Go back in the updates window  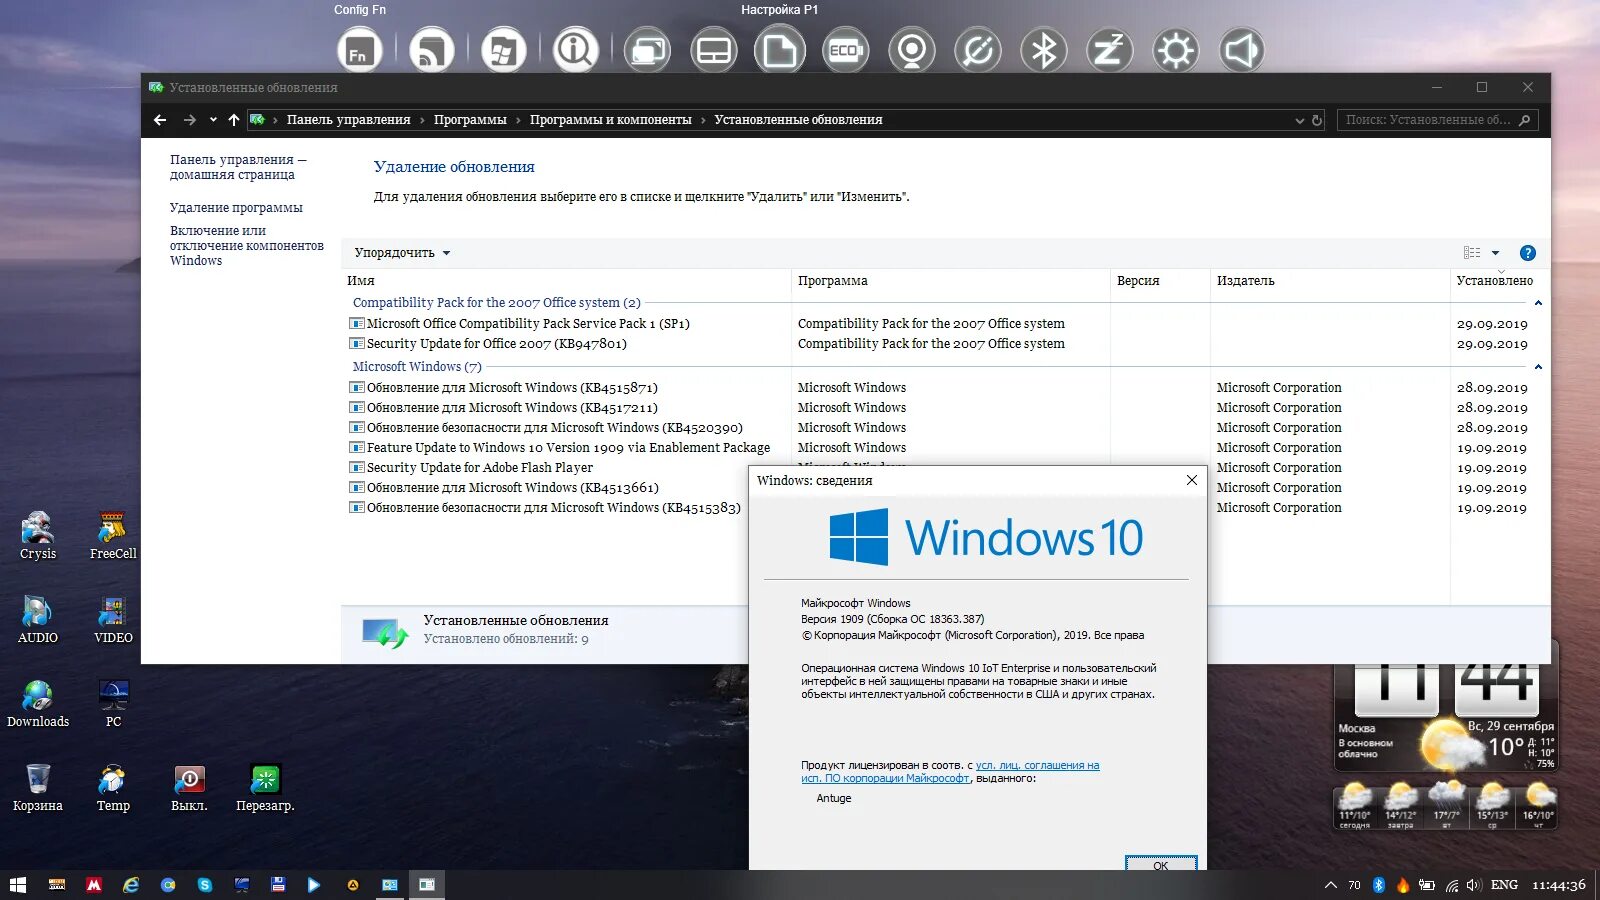click(x=160, y=120)
